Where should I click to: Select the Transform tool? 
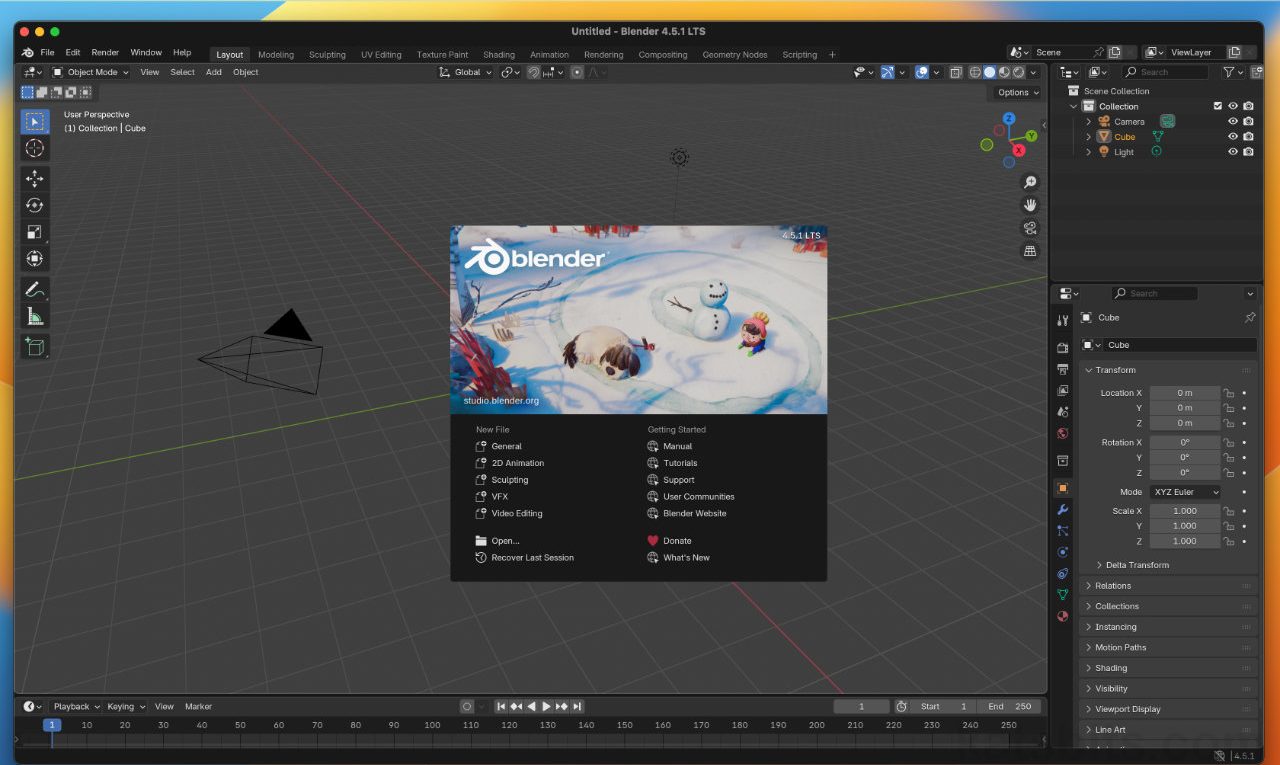35,258
